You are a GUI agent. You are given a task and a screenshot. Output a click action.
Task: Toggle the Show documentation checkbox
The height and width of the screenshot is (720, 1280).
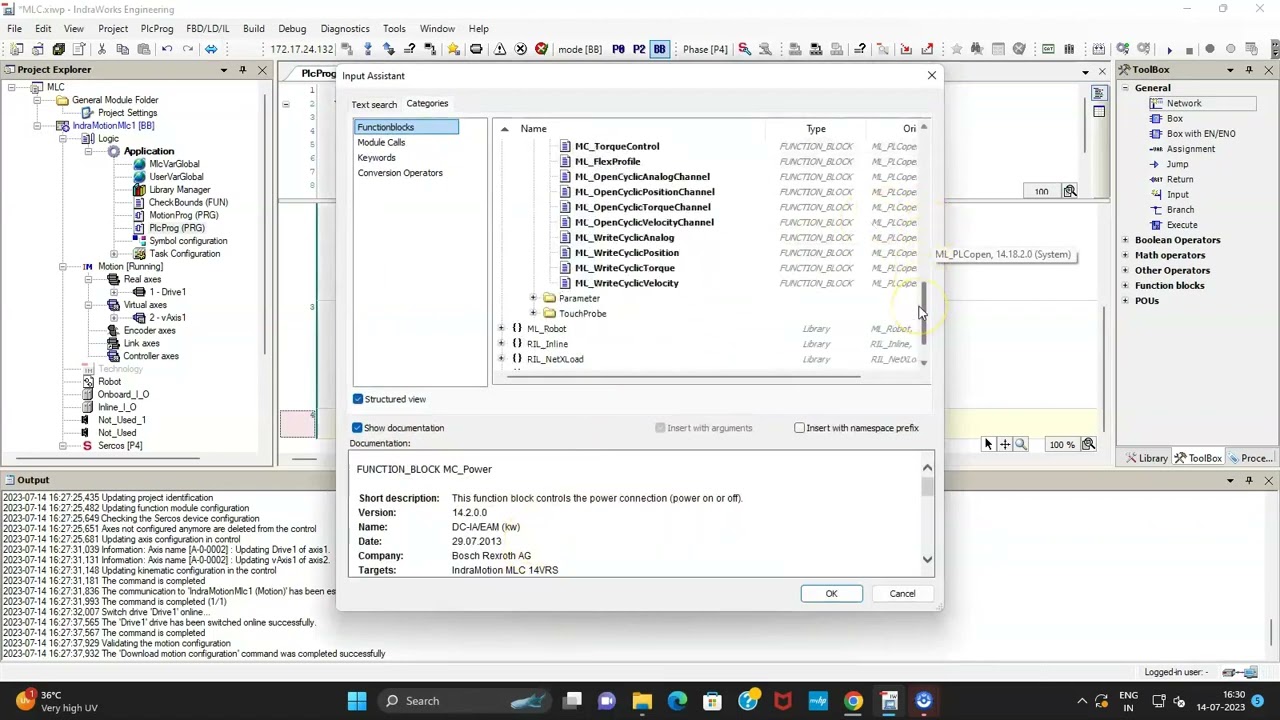(x=357, y=428)
